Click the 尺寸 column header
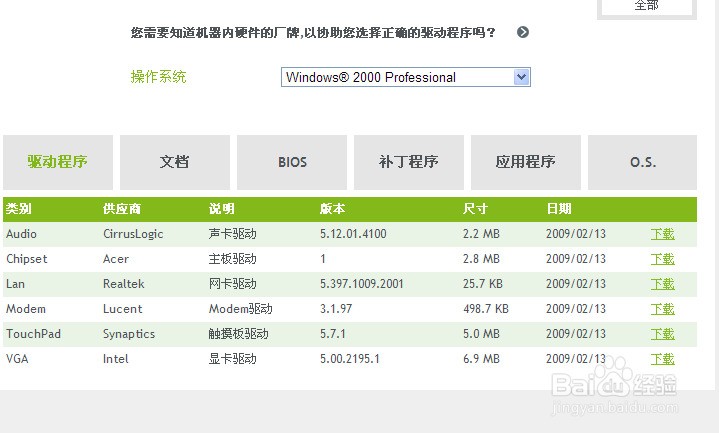This screenshot has width=719, height=433. [476, 209]
